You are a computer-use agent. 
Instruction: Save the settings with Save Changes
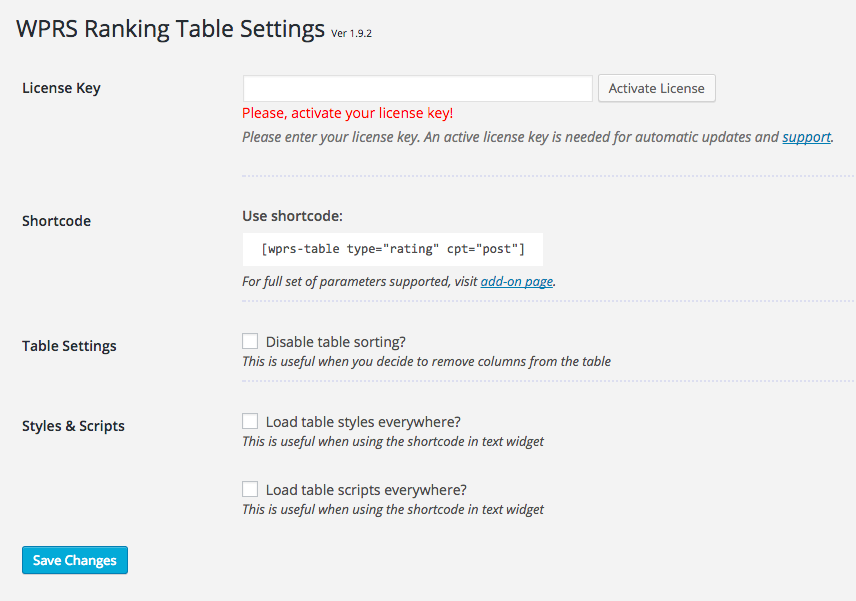(75, 560)
